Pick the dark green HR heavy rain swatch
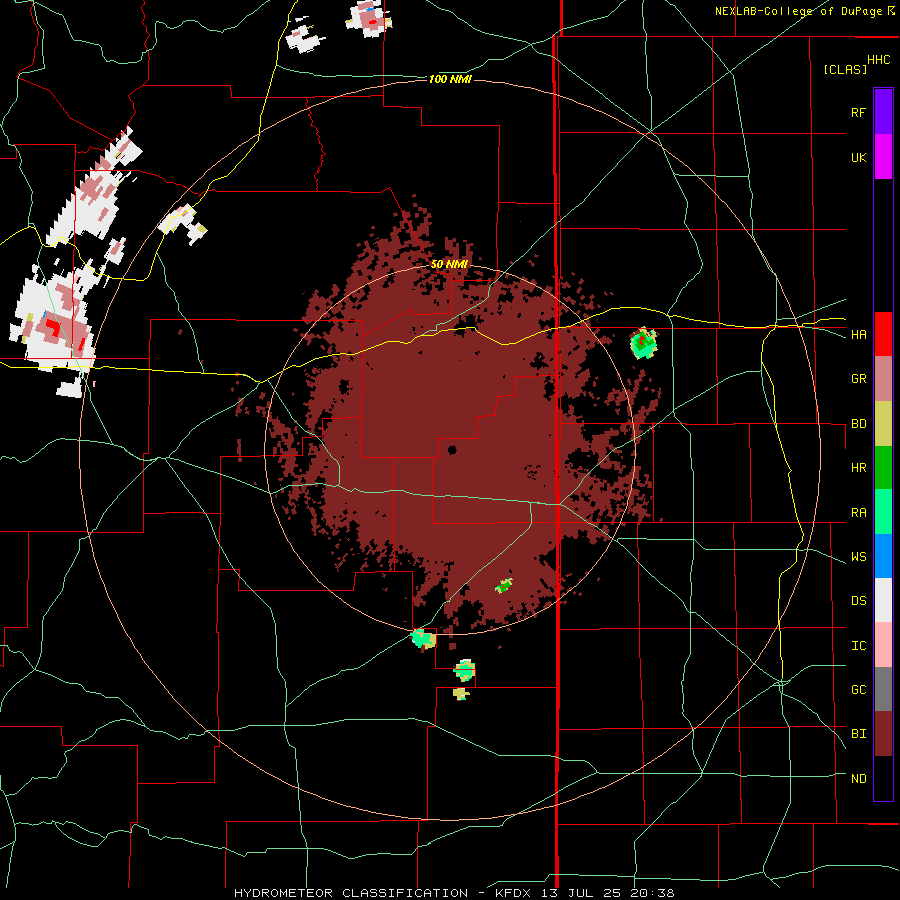The image size is (900, 900). 883,468
